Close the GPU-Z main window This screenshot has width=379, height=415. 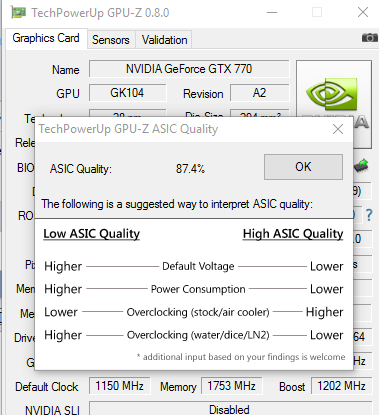point(363,13)
